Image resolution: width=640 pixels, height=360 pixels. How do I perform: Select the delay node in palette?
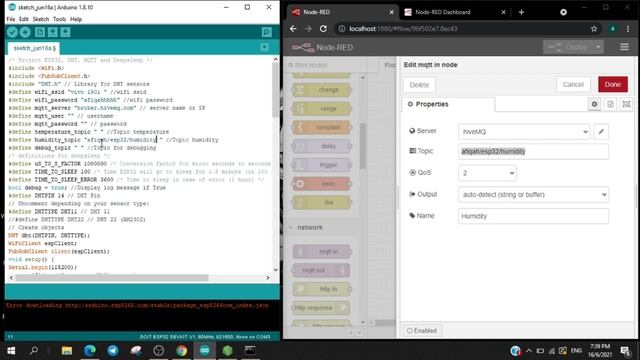coord(322,146)
